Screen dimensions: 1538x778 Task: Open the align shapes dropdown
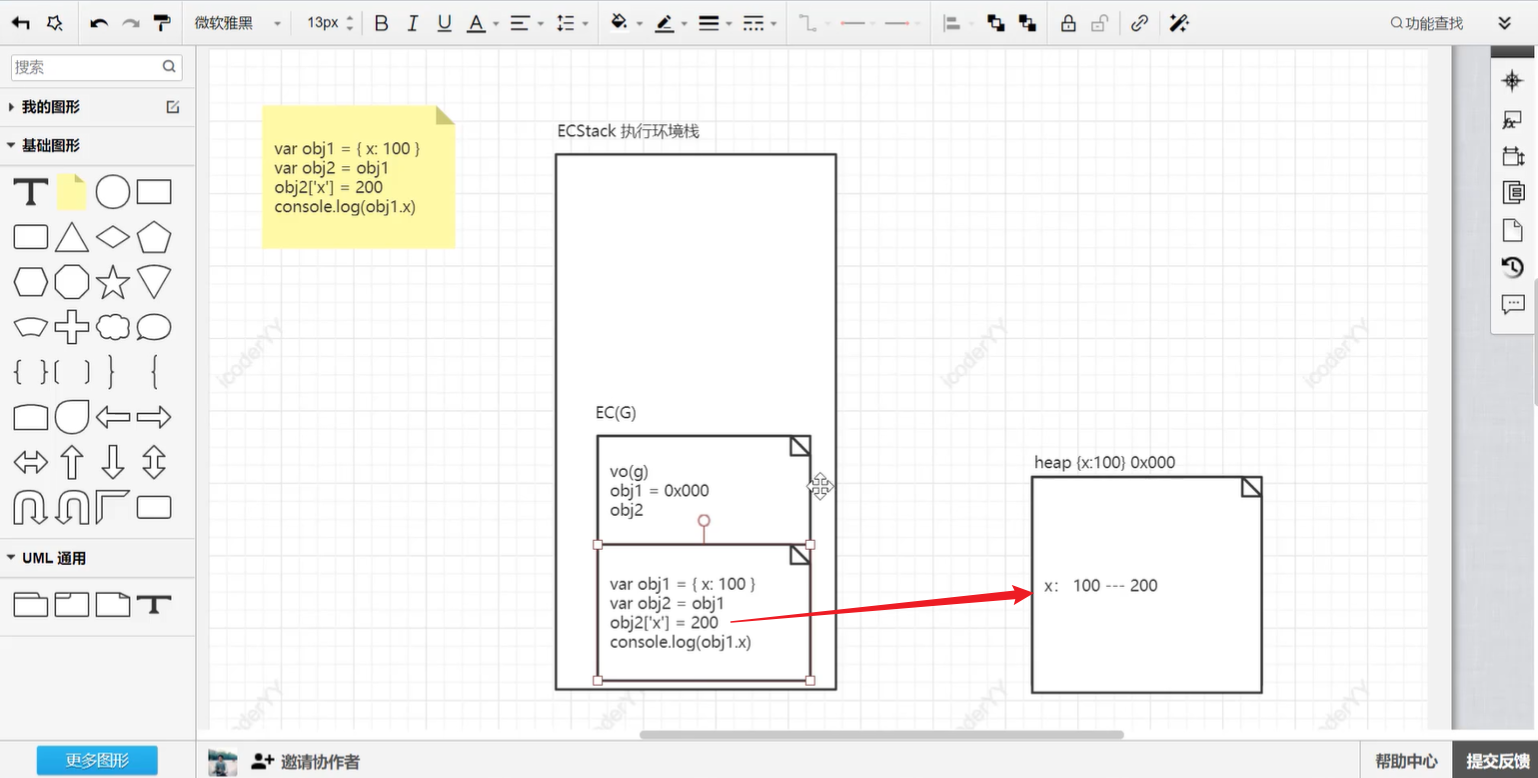(956, 23)
